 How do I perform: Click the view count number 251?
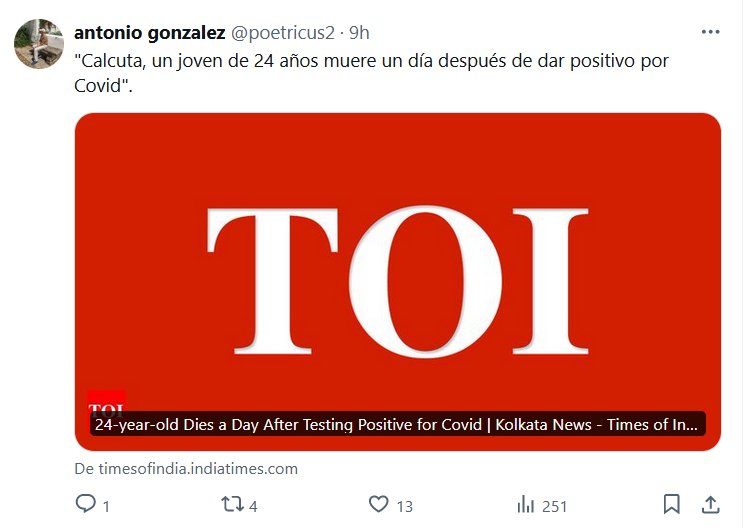[x=554, y=506]
